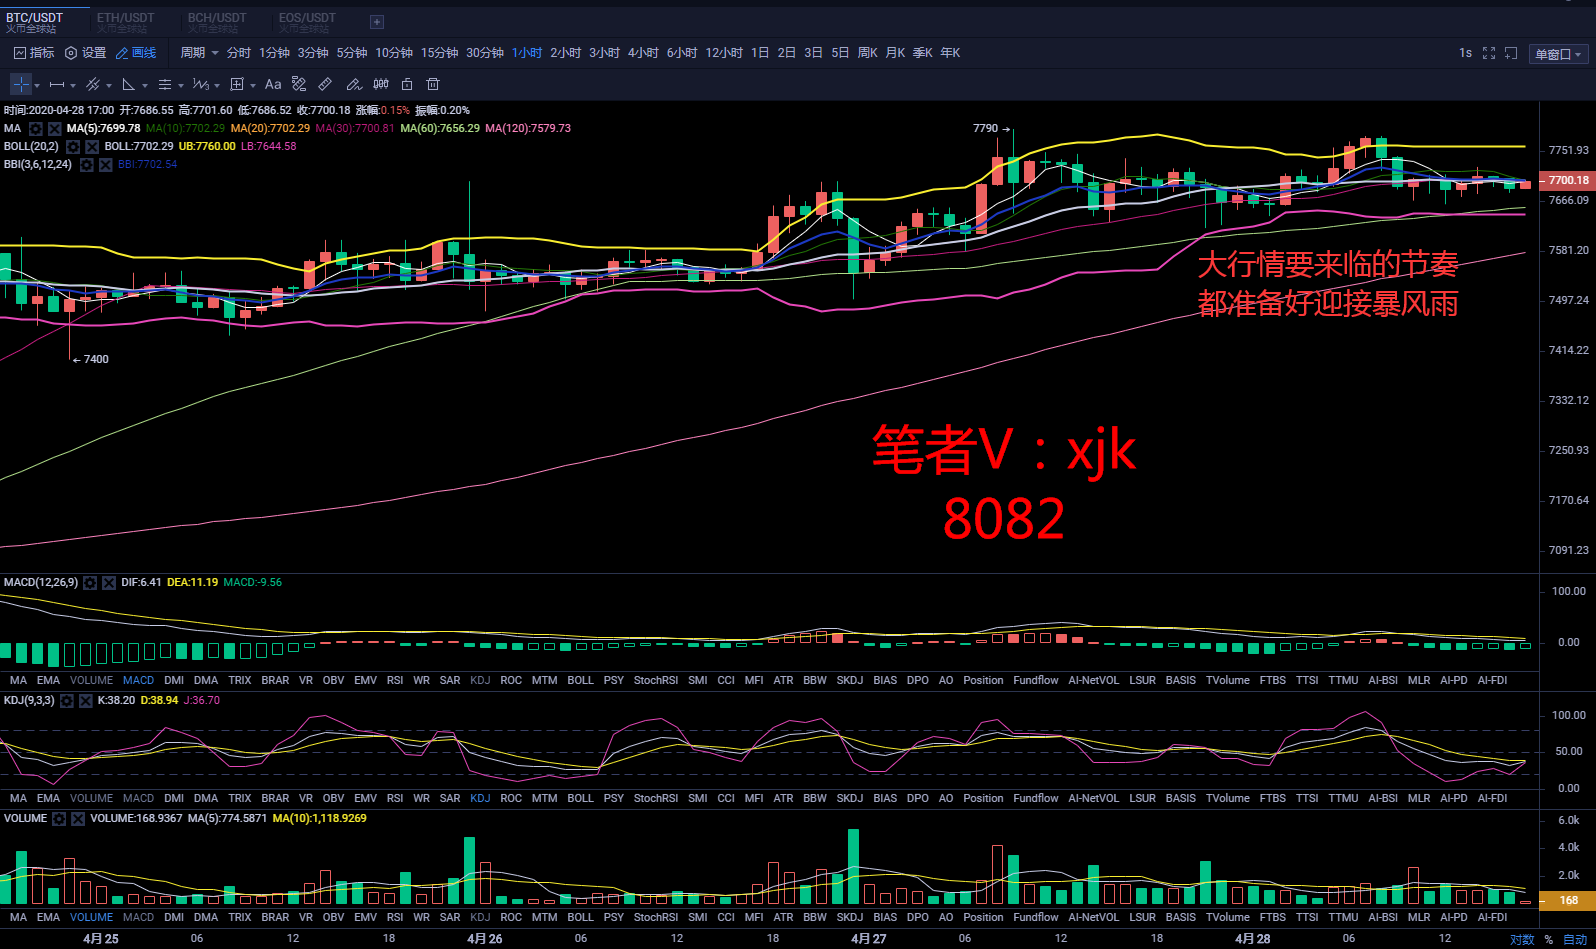Screen dimensions: 1596x949
Task: Toggle percent scale mode
Action: point(1549,940)
